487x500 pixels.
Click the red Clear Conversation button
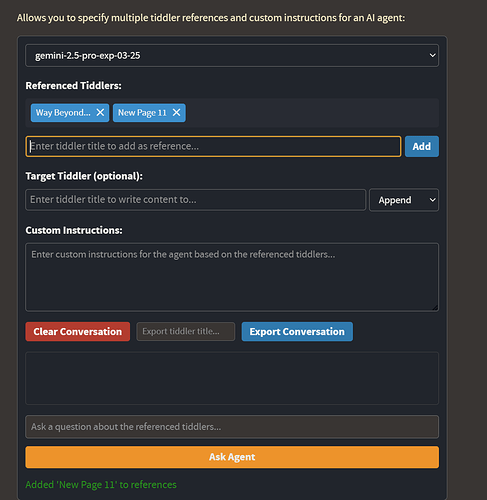[x=78, y=331]
